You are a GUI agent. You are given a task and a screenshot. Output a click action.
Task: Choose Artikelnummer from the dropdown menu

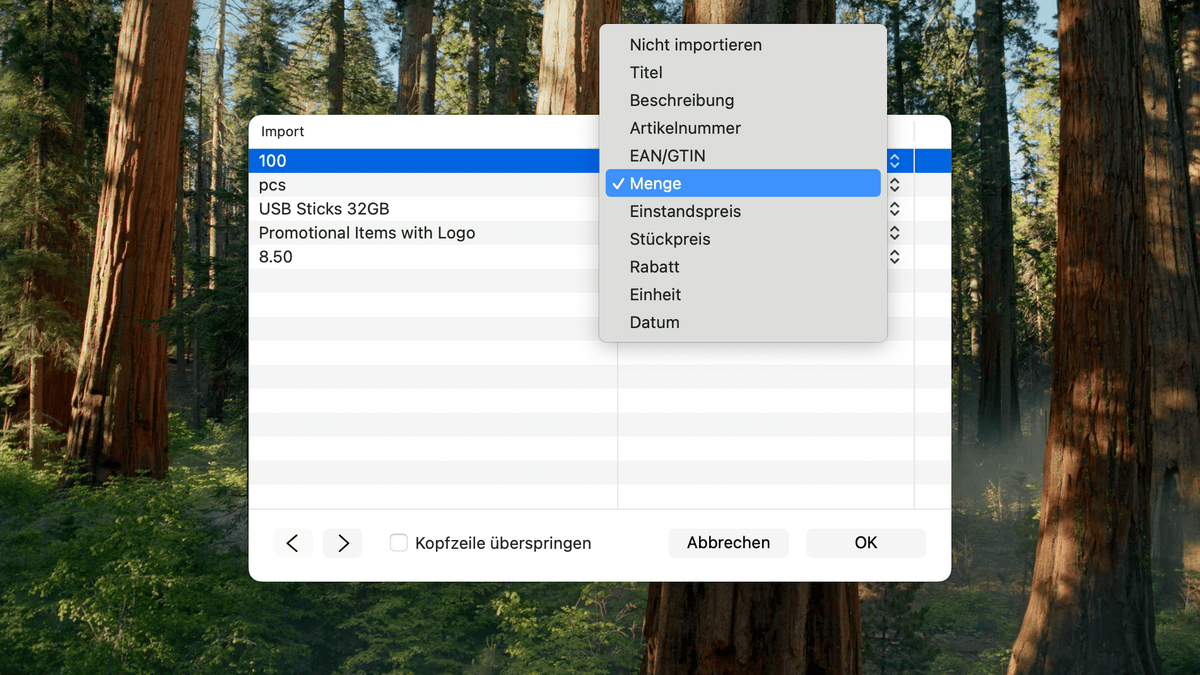685,128
